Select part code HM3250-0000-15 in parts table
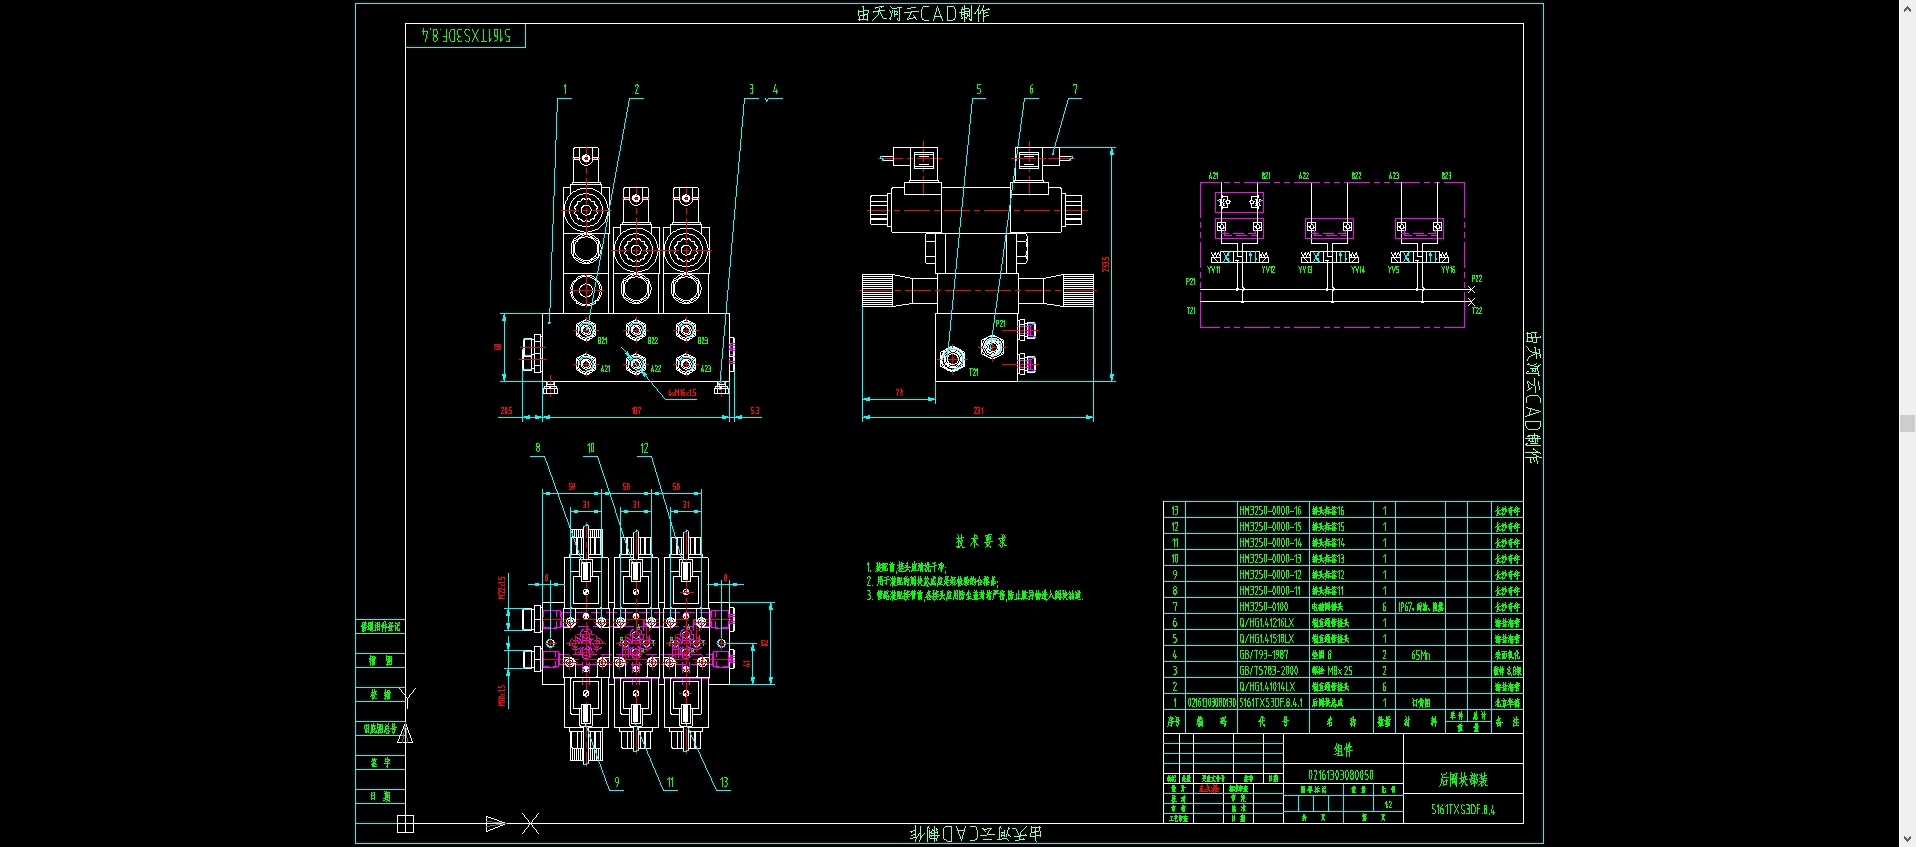Viewport: 1916px width, 847px height. point(1270,526)
